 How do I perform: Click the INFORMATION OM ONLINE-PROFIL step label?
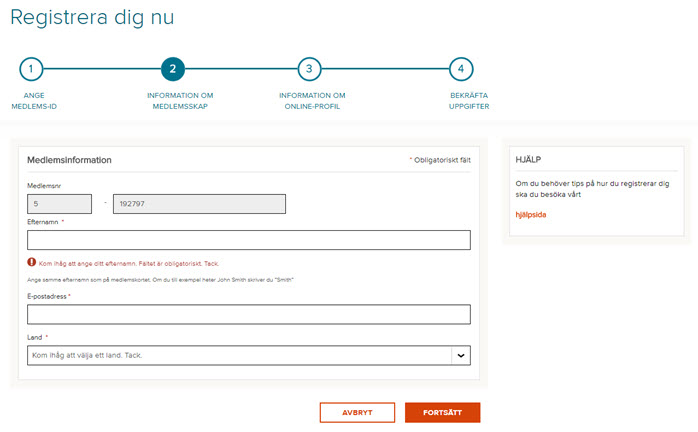[312, 101]
